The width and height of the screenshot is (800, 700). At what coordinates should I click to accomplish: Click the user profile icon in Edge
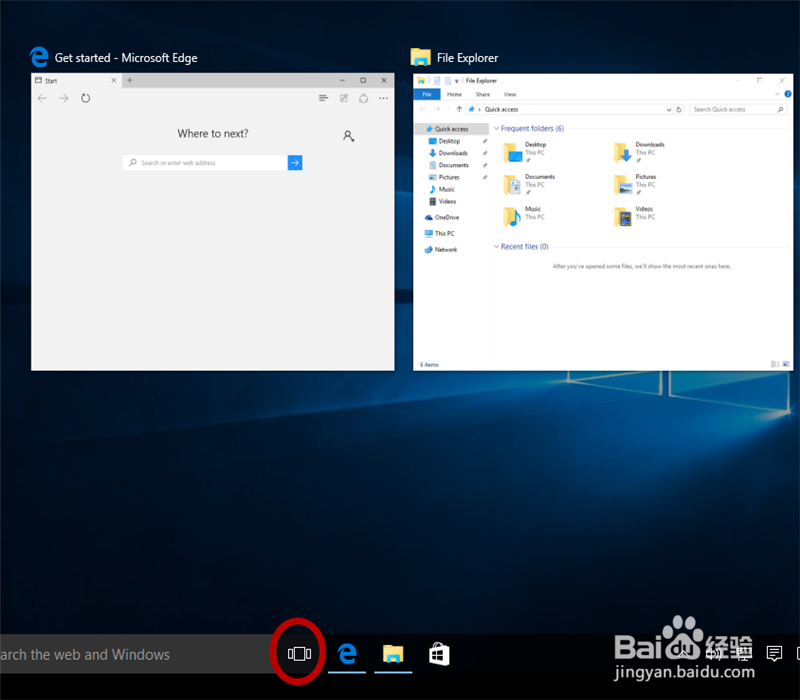(x=348, y=136)
